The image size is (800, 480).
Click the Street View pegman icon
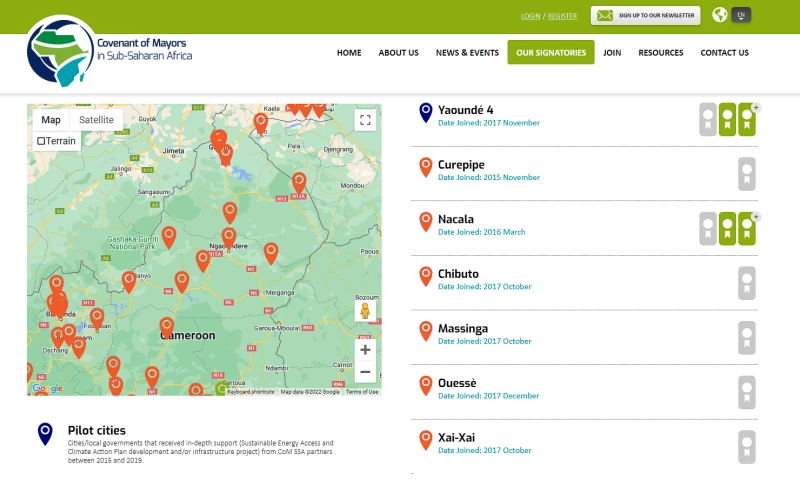click(365, 311)
